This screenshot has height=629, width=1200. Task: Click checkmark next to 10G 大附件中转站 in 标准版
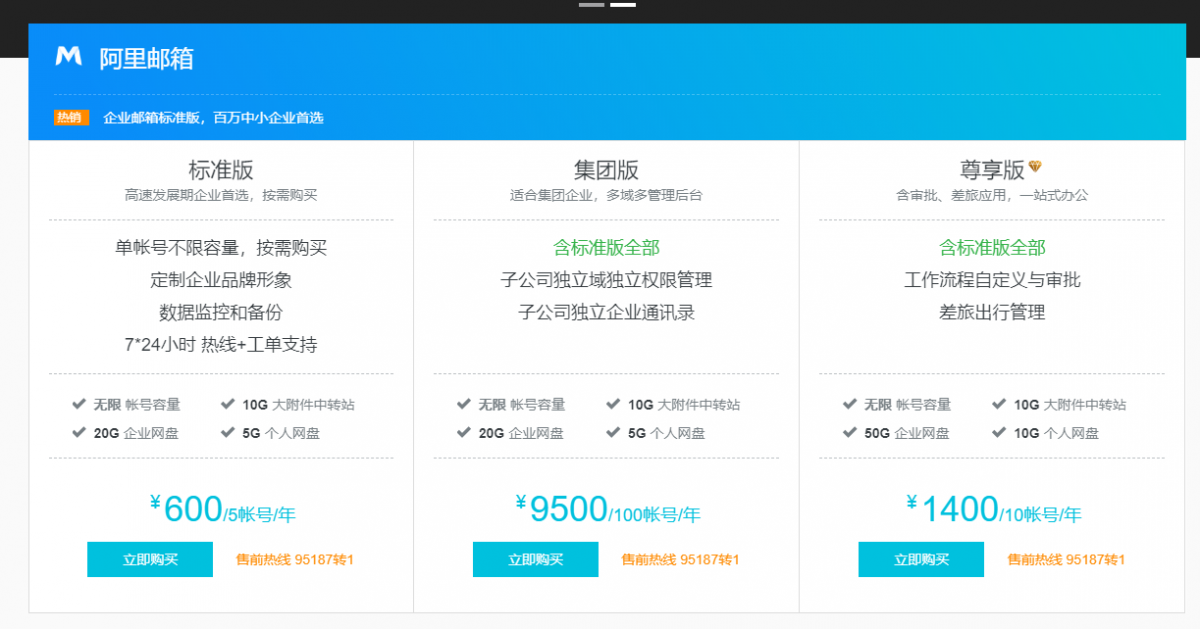click(228, 404)
